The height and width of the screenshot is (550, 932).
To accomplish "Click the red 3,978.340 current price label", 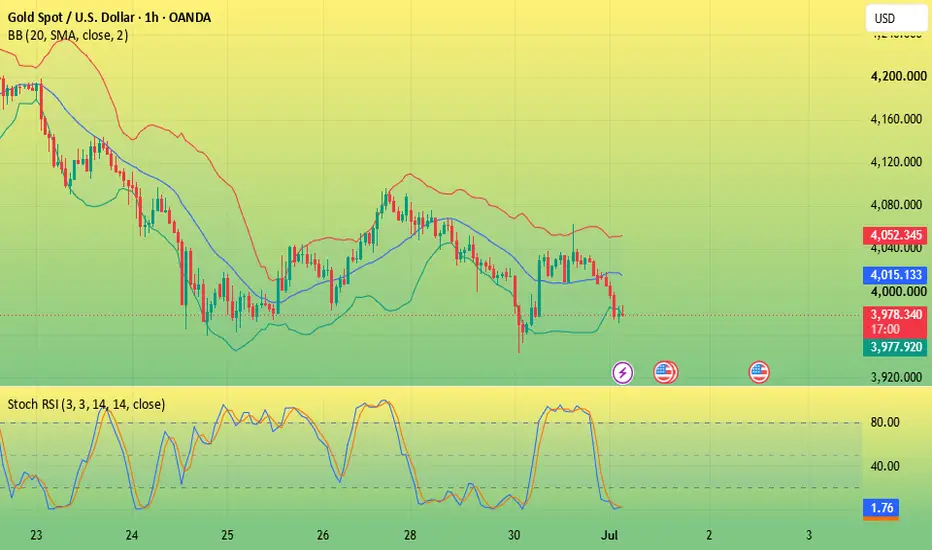I will pos(895,315).
